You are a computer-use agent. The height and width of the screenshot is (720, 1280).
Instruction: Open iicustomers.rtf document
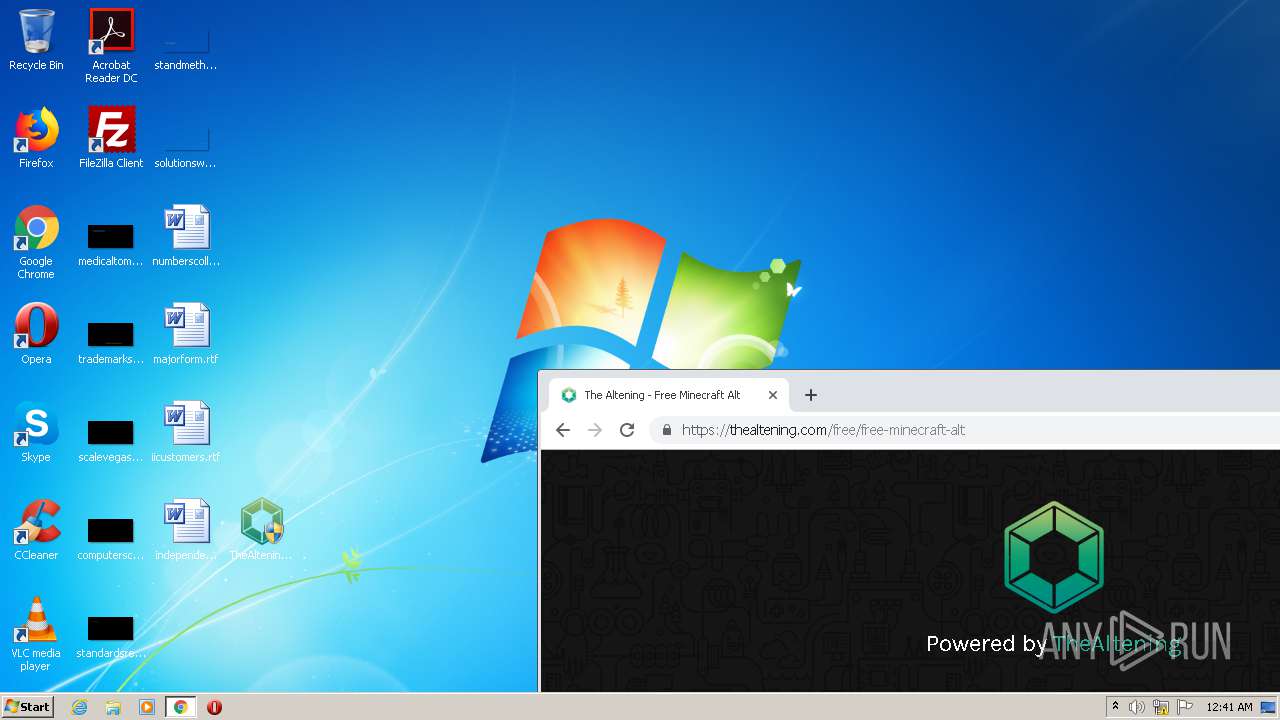click(186, 432)
